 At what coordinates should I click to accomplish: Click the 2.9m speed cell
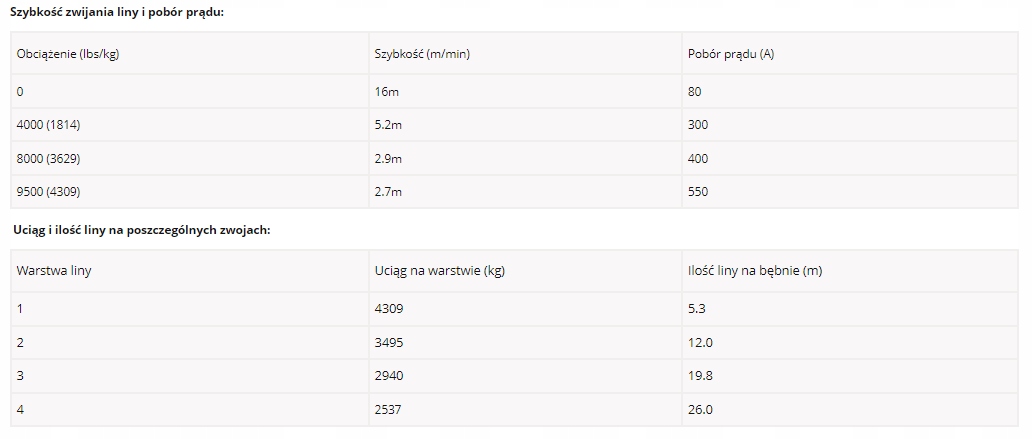[388, 159]
